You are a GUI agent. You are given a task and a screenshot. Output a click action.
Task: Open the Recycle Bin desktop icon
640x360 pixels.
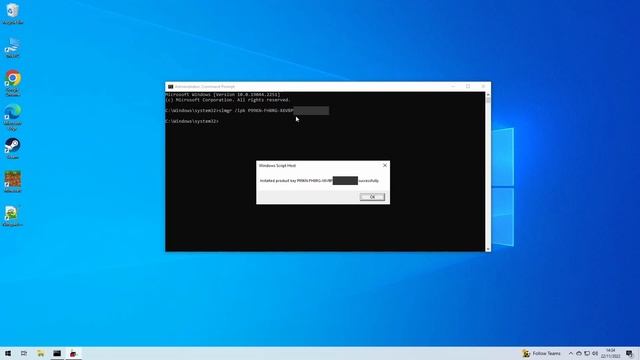click(13, 14)
